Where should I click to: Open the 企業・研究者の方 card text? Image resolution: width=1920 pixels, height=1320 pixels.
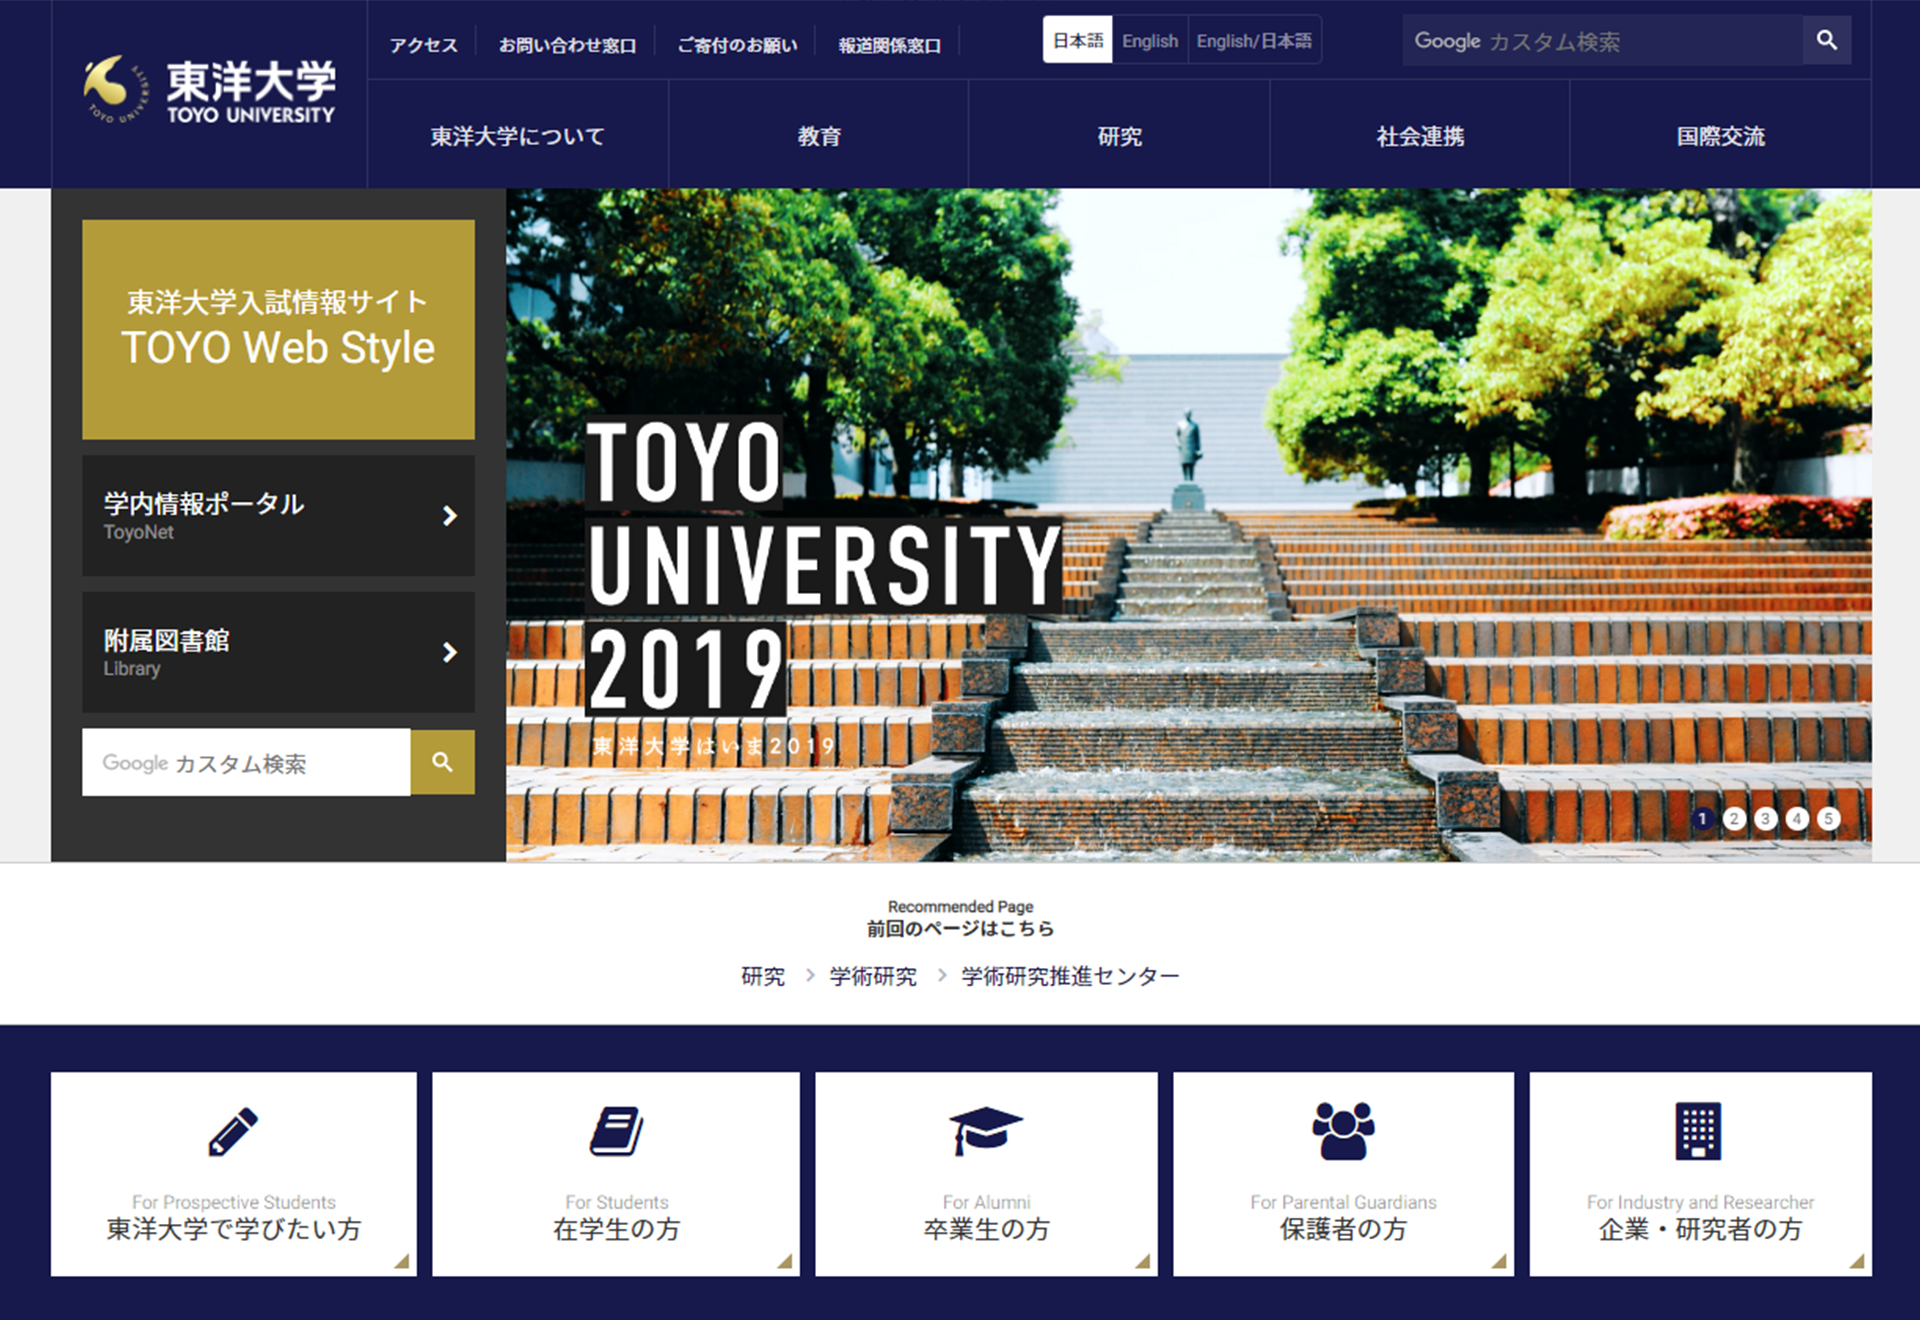[x=1700, y=1229]
